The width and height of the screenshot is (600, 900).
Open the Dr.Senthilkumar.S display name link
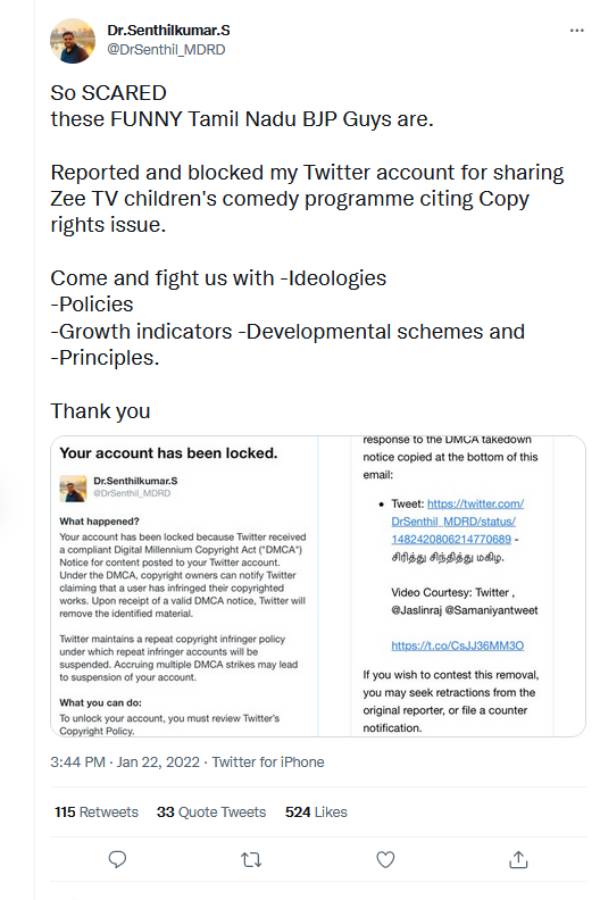pos(168,31)
